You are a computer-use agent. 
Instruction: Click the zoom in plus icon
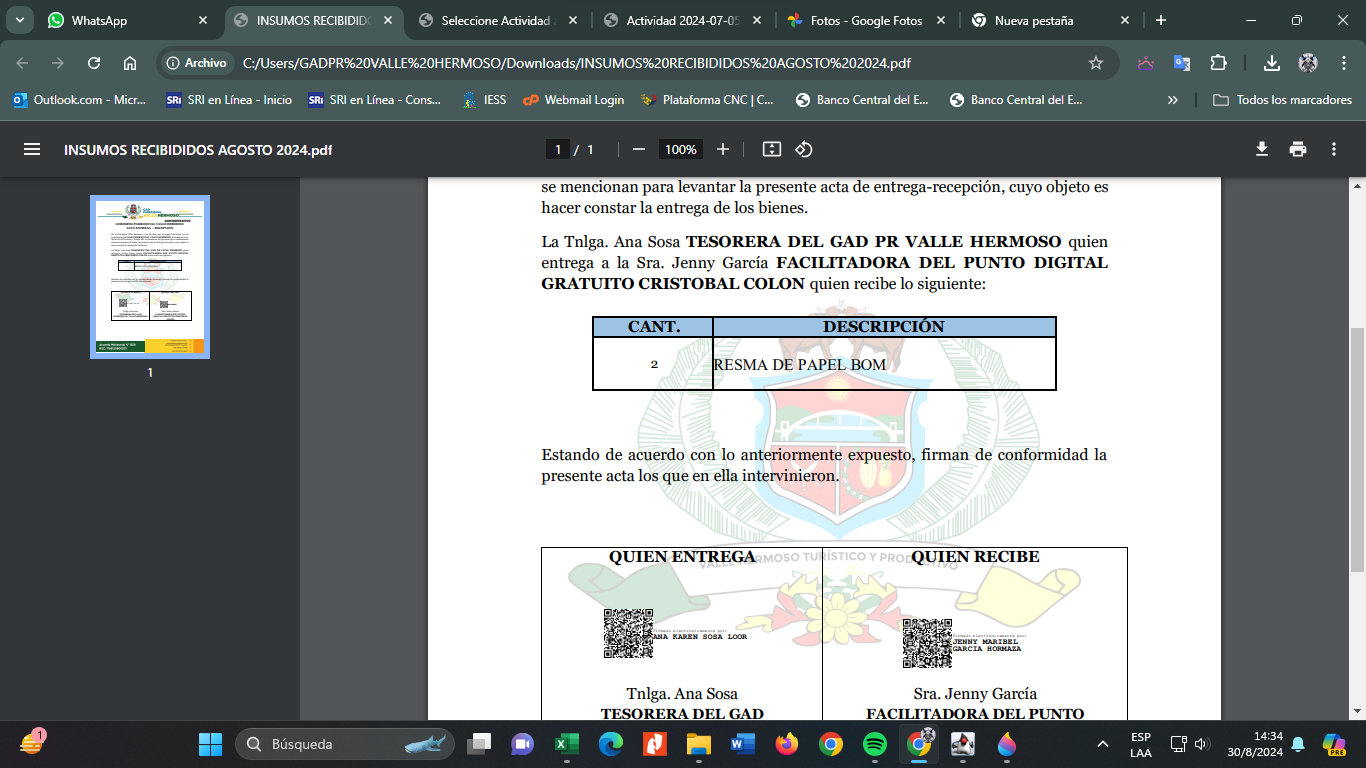723,149
